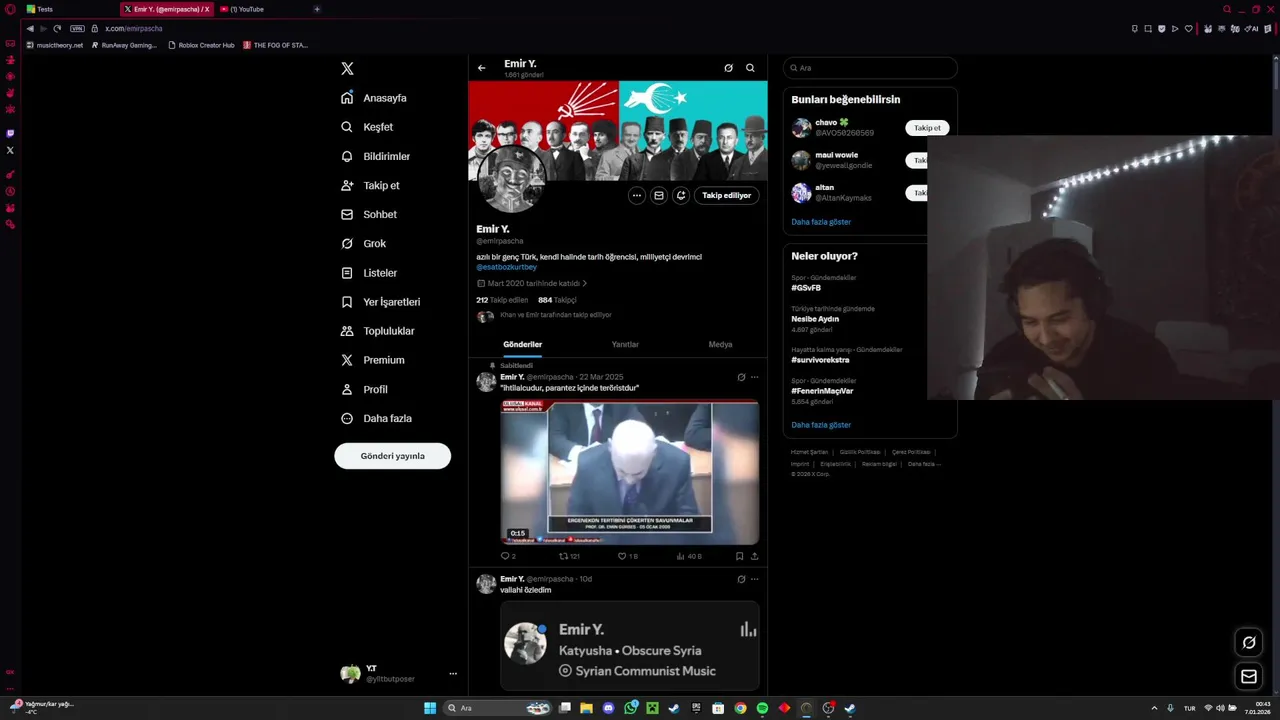This screenshot has width=1280, height=720.
Task: Click search icon in profile header
Action: click(750, 68)
